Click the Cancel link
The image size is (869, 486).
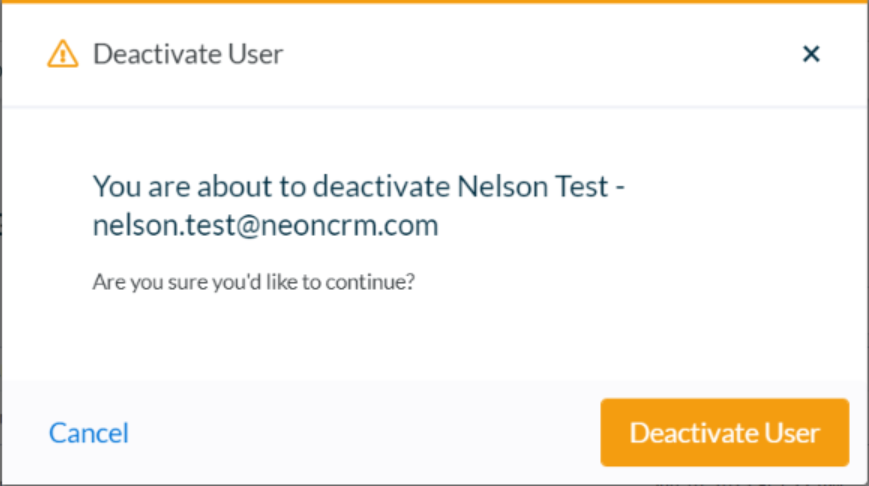pyautogui.click(x=89, y=433)
